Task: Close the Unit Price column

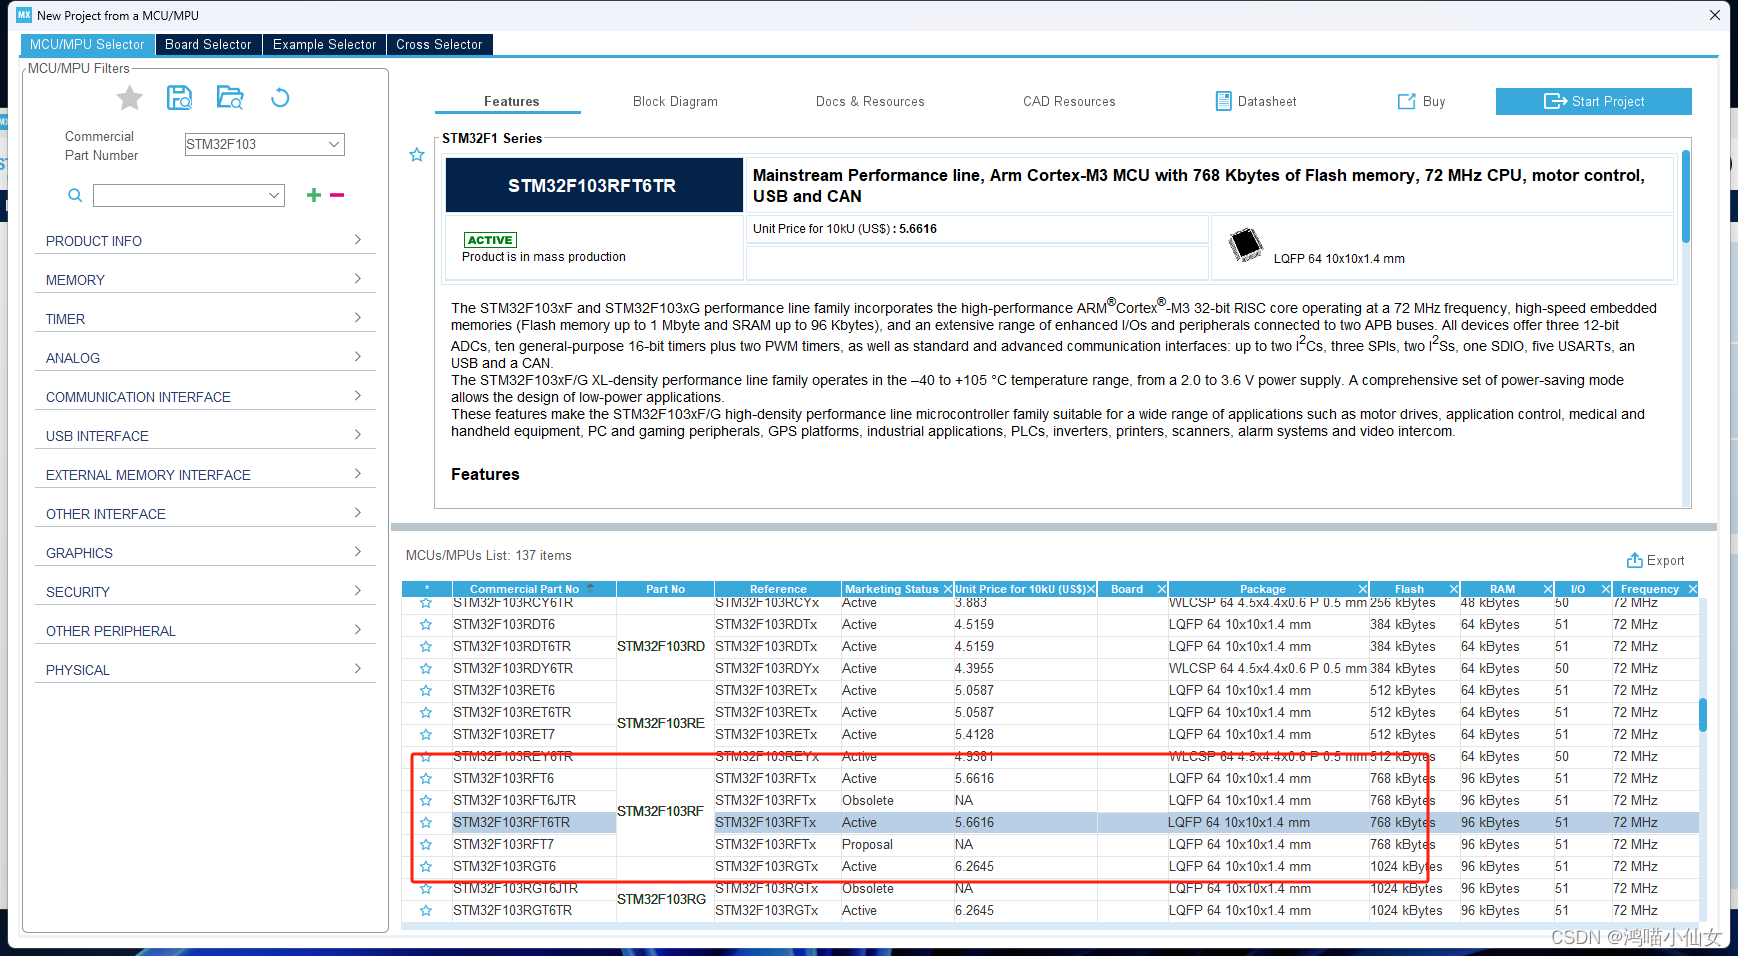Action: 1090,589
